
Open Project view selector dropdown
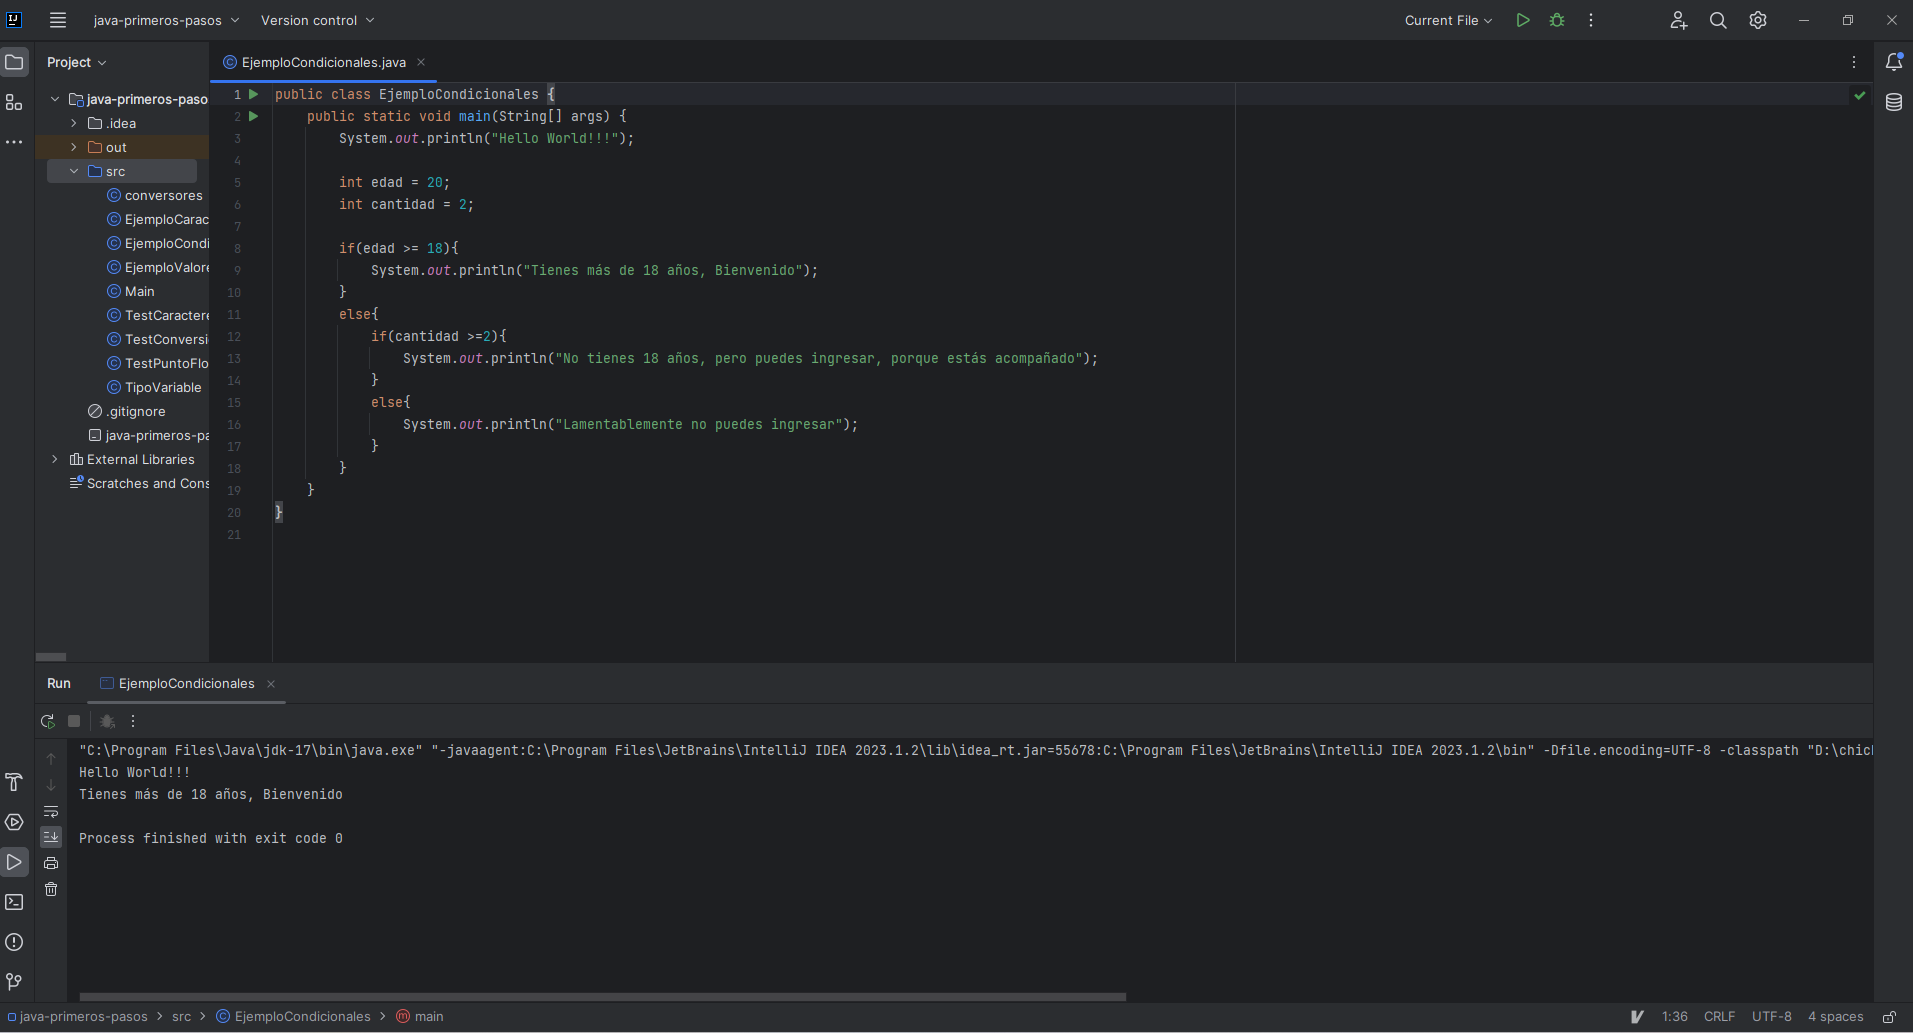(x=76, y=62)
